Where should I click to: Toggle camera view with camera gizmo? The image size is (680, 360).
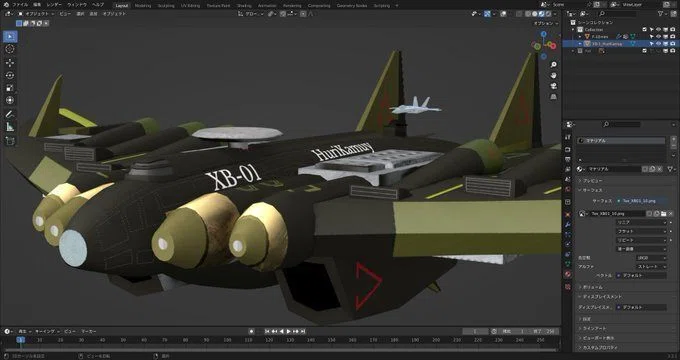click(x=553, y=86)
